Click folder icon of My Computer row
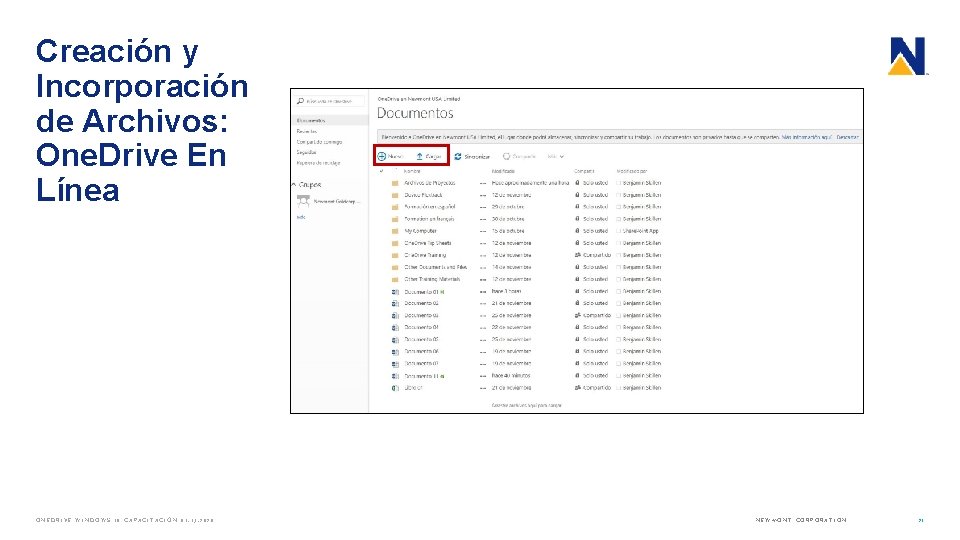Screen dimensions: 960x540 tap(396, 231)
